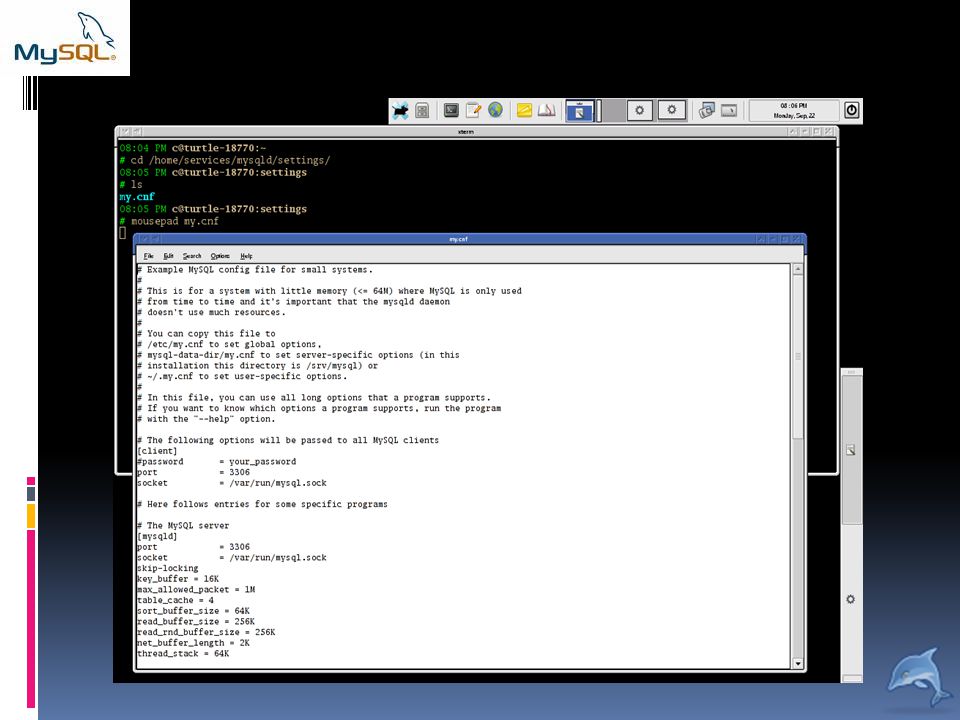Viewport: 960px width, 720px height.
Task: Open the dictionary book icon
Action: pyautogui.click(x=546, y=110)
